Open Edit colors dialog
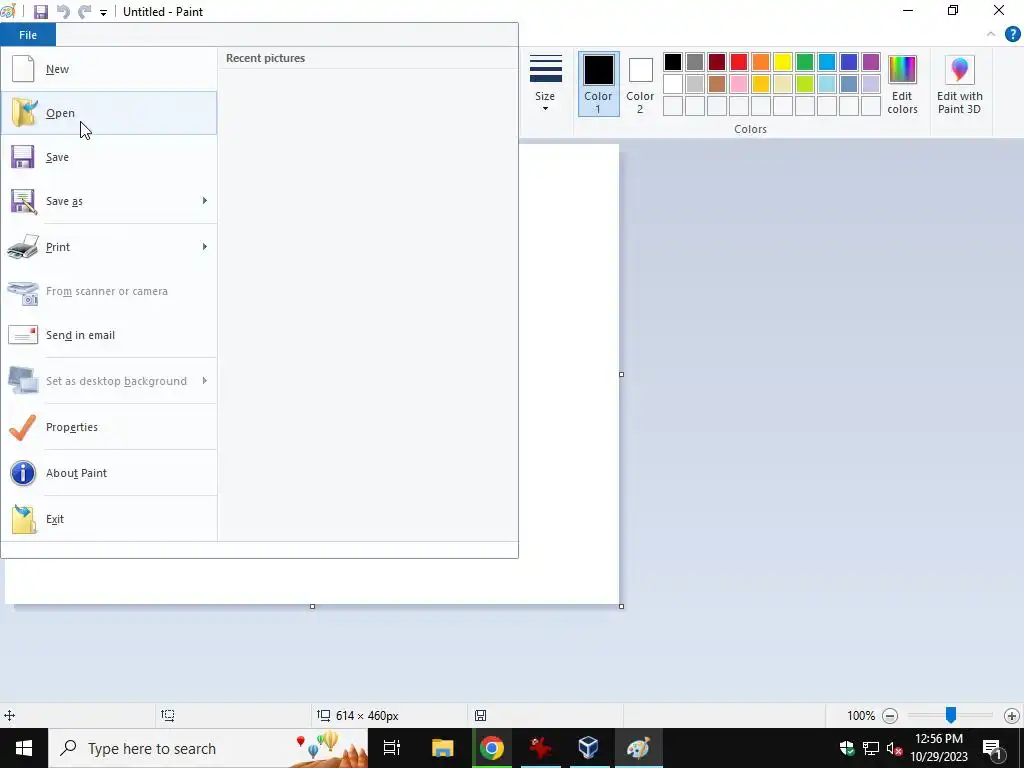Viewport: 1024px width, 768px height. pos(903,84)
